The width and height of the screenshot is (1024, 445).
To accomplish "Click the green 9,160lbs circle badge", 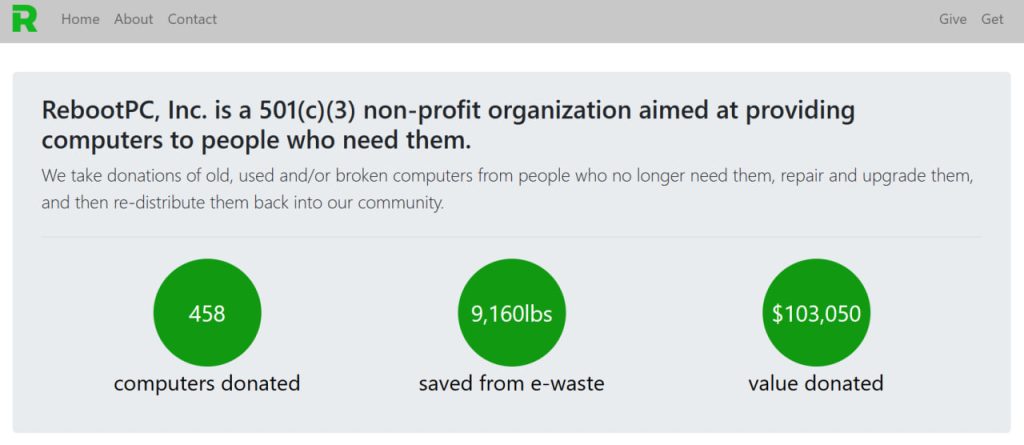I will click(x=512, y=313).
